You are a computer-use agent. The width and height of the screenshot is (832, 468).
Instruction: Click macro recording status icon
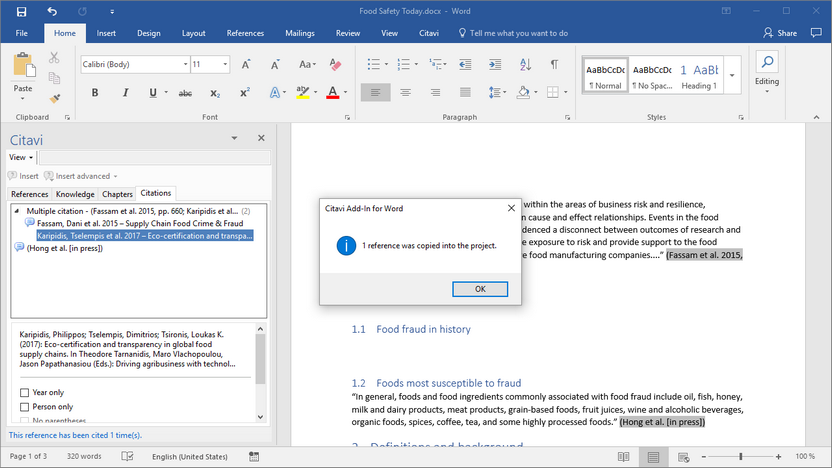pyautogui.click(x=254, y=456)
